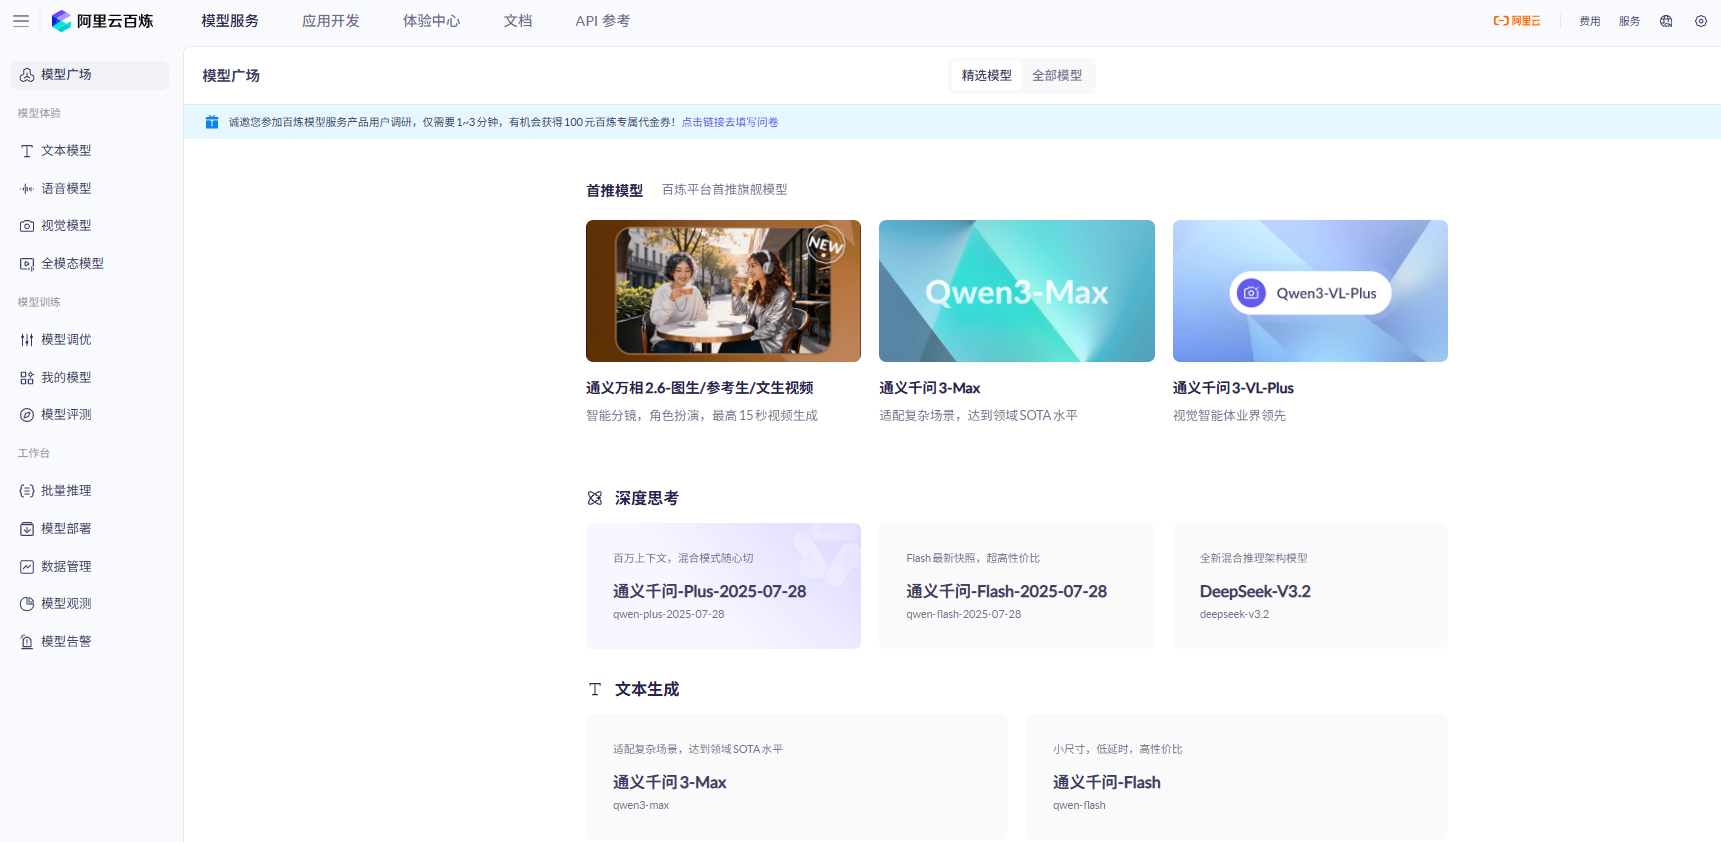This screenshot has width=1721, height=842.
Task: Click the 视觉模型 camera icon
Action: pos(27,226)
